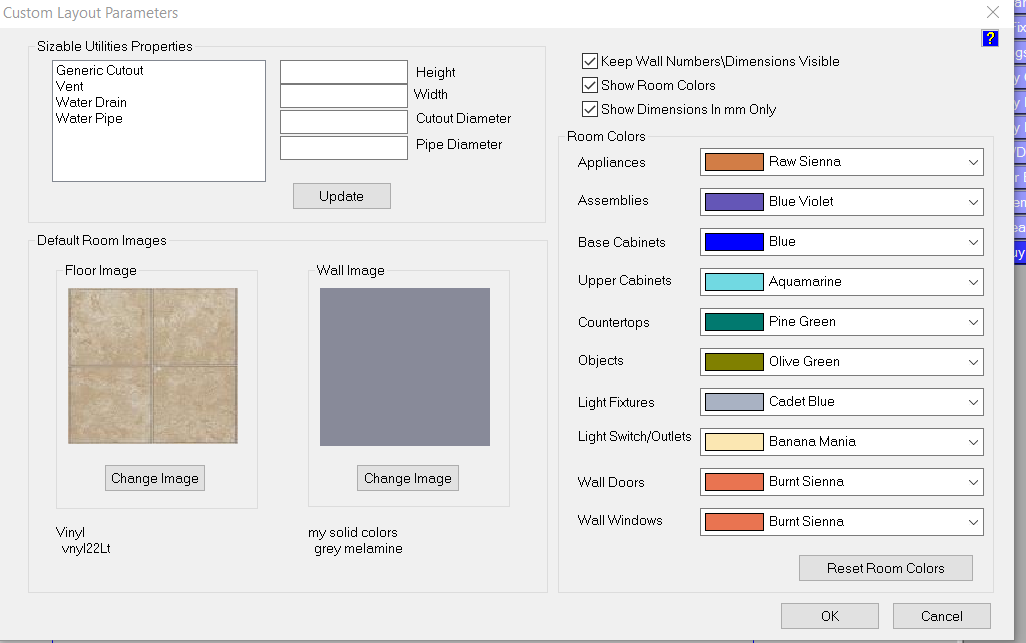Screen dimensions: 1026x643
Task: Toggle Keep Wall Numbers\Dimensions Visible checkbox
Action: pyautogui.click(x=590, y=62)
